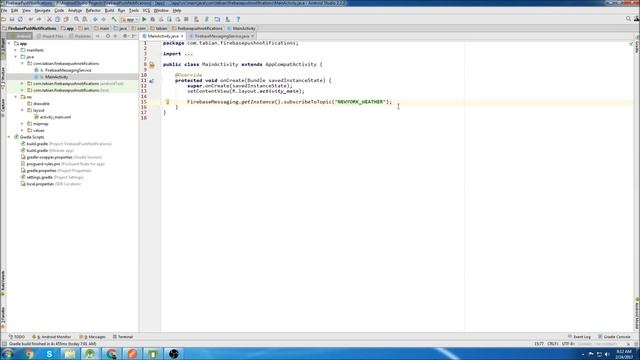Open the project panel gear settings icon
The width and height of the screenshot is (640, 360).
tap(125, 36)
